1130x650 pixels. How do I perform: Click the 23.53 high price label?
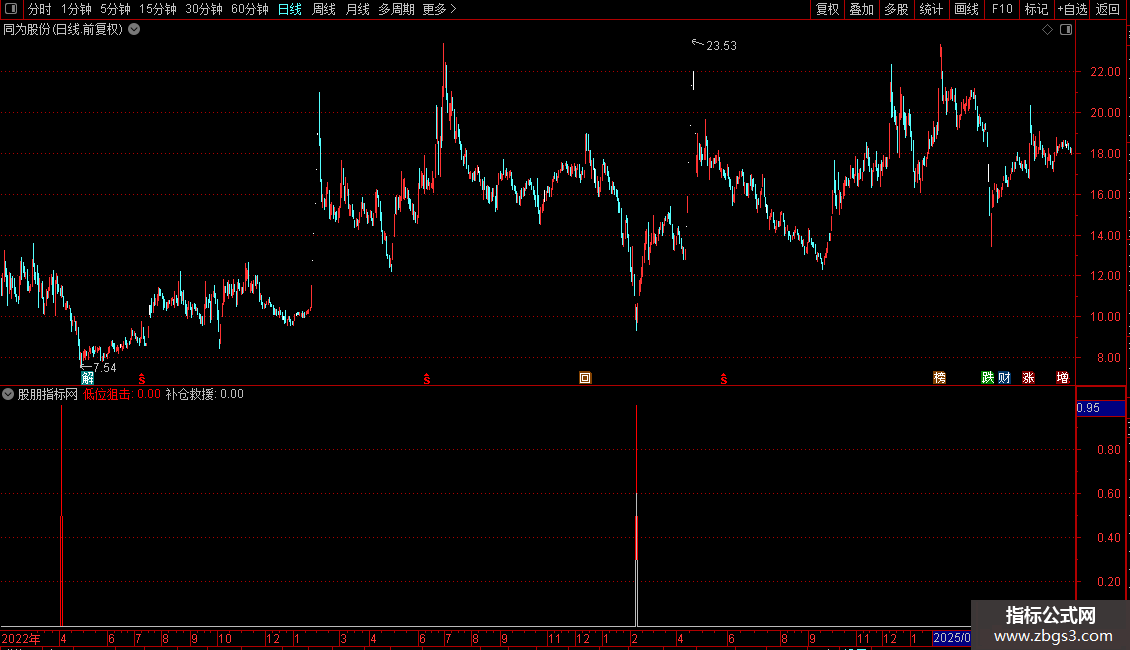(721, 45)
